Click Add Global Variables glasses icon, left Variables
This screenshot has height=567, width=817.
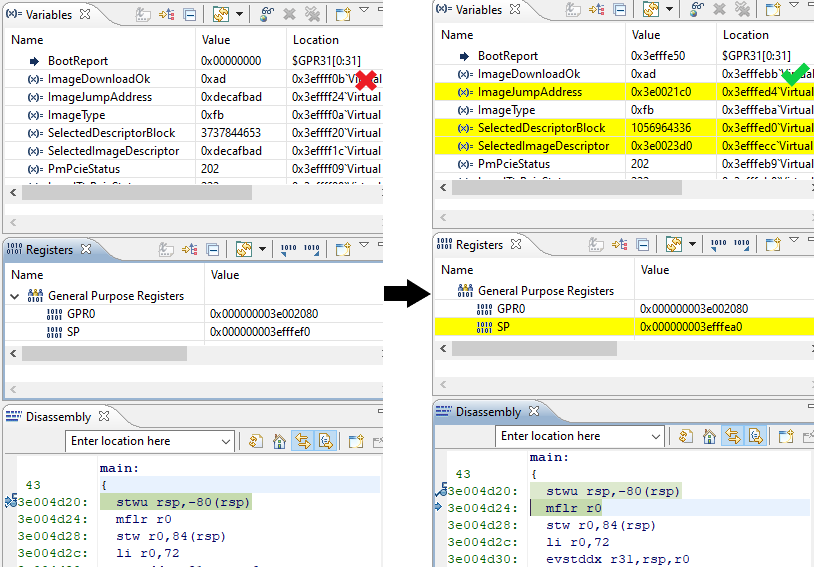click(267, 15)
